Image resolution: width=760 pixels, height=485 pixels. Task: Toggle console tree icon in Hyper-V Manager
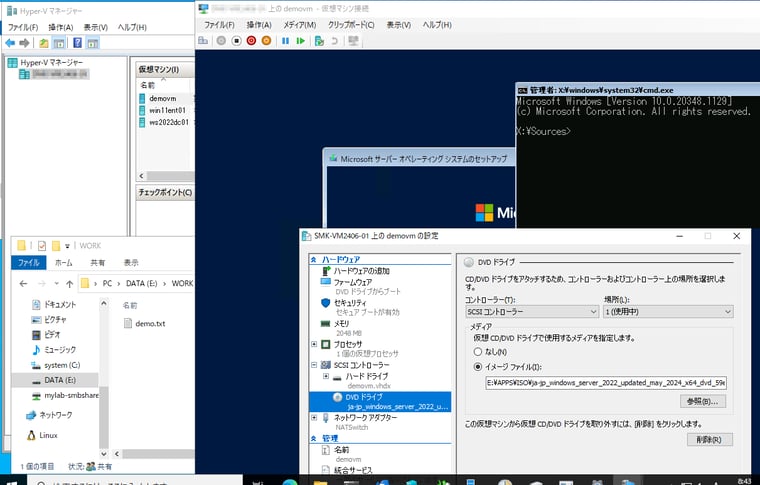(59, 43)
